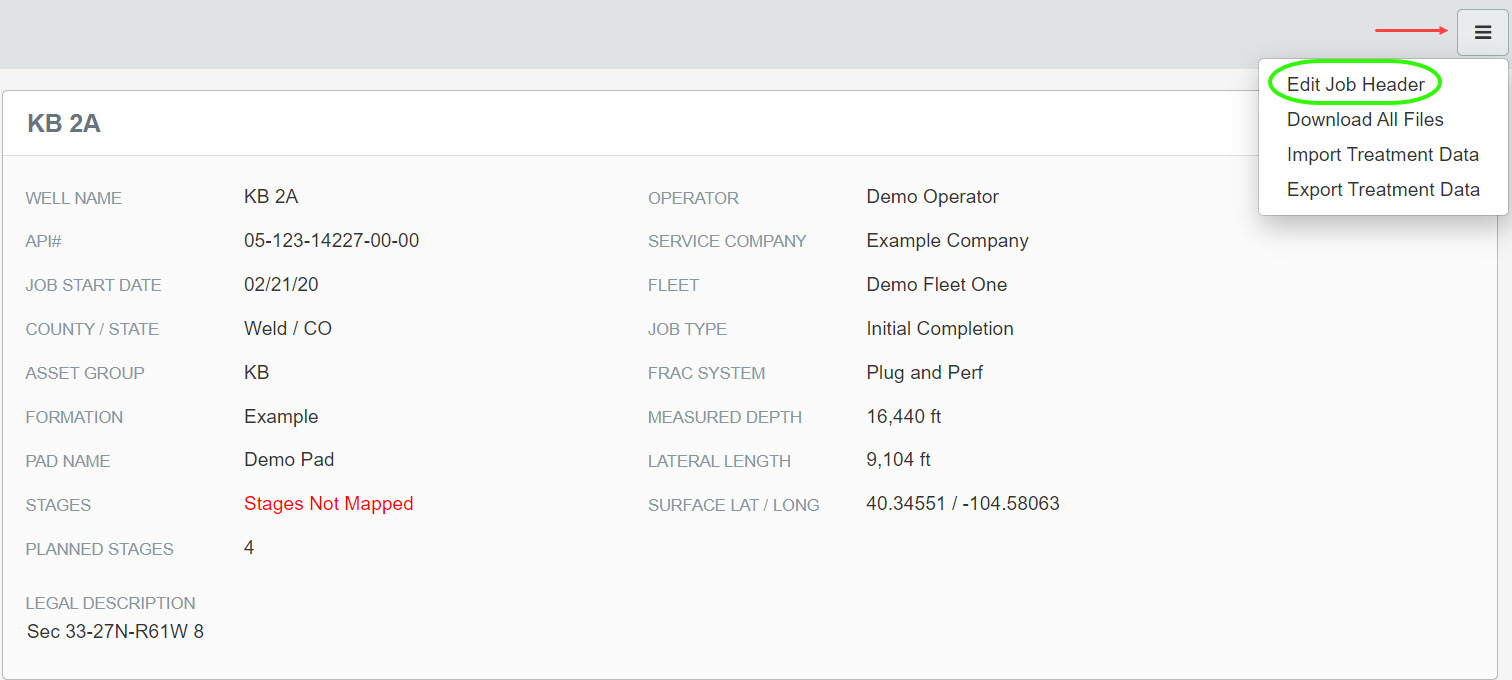Viewport: 1512px width, 680px height.
Task: Click the KB 2A panel heading
Action: pyautogui.click(x=64, y=124)
